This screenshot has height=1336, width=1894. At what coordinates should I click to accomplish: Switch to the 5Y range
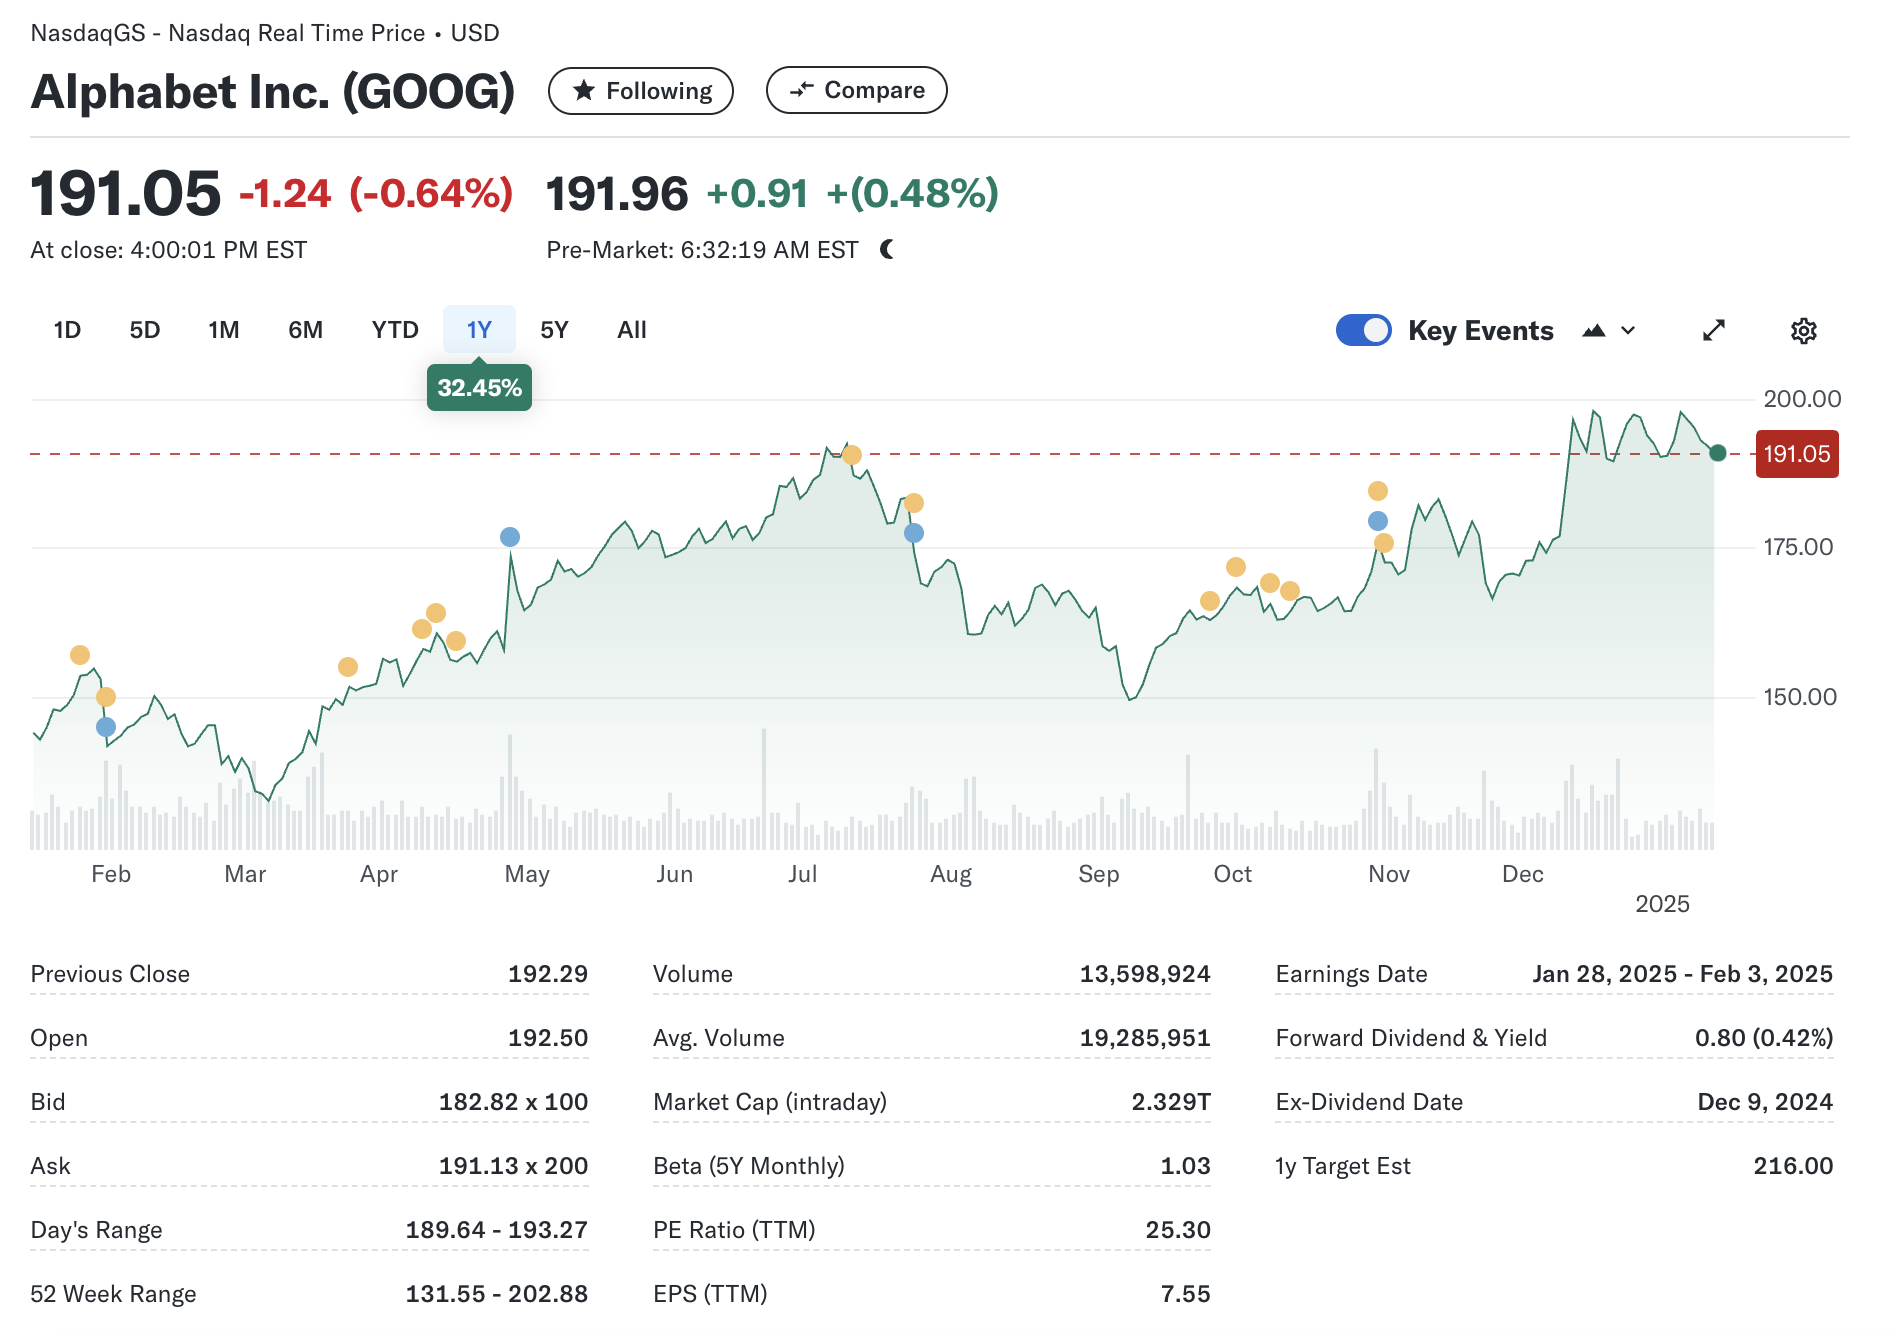click(x=554, y=330)
